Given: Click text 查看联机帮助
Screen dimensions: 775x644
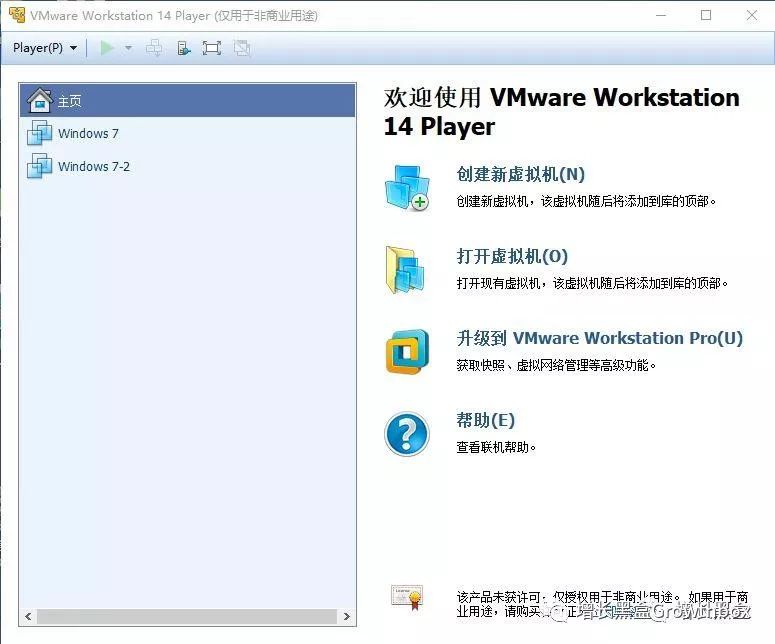Looking at the screenshot, I should click(x=496, y=447).
